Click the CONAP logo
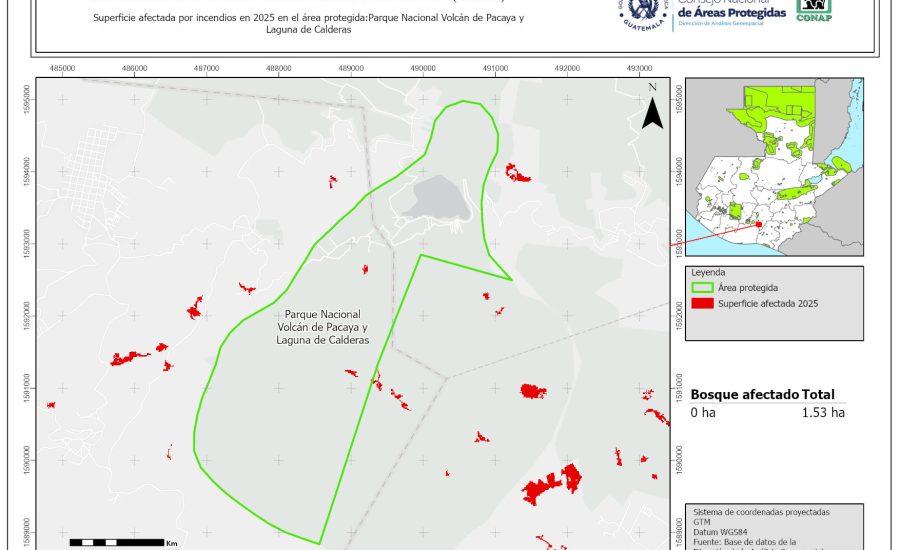900x550 pixels. pos(813,10)
